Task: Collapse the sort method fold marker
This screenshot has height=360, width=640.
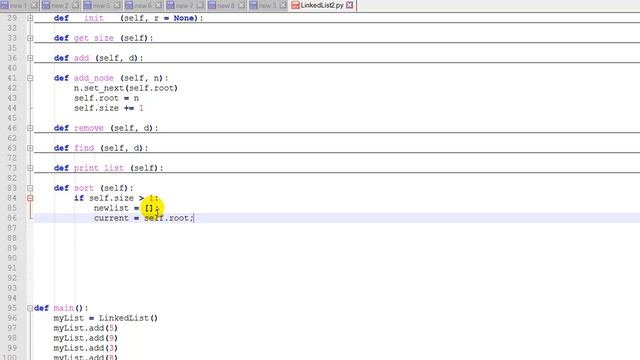Action: (x=30, y=188)
